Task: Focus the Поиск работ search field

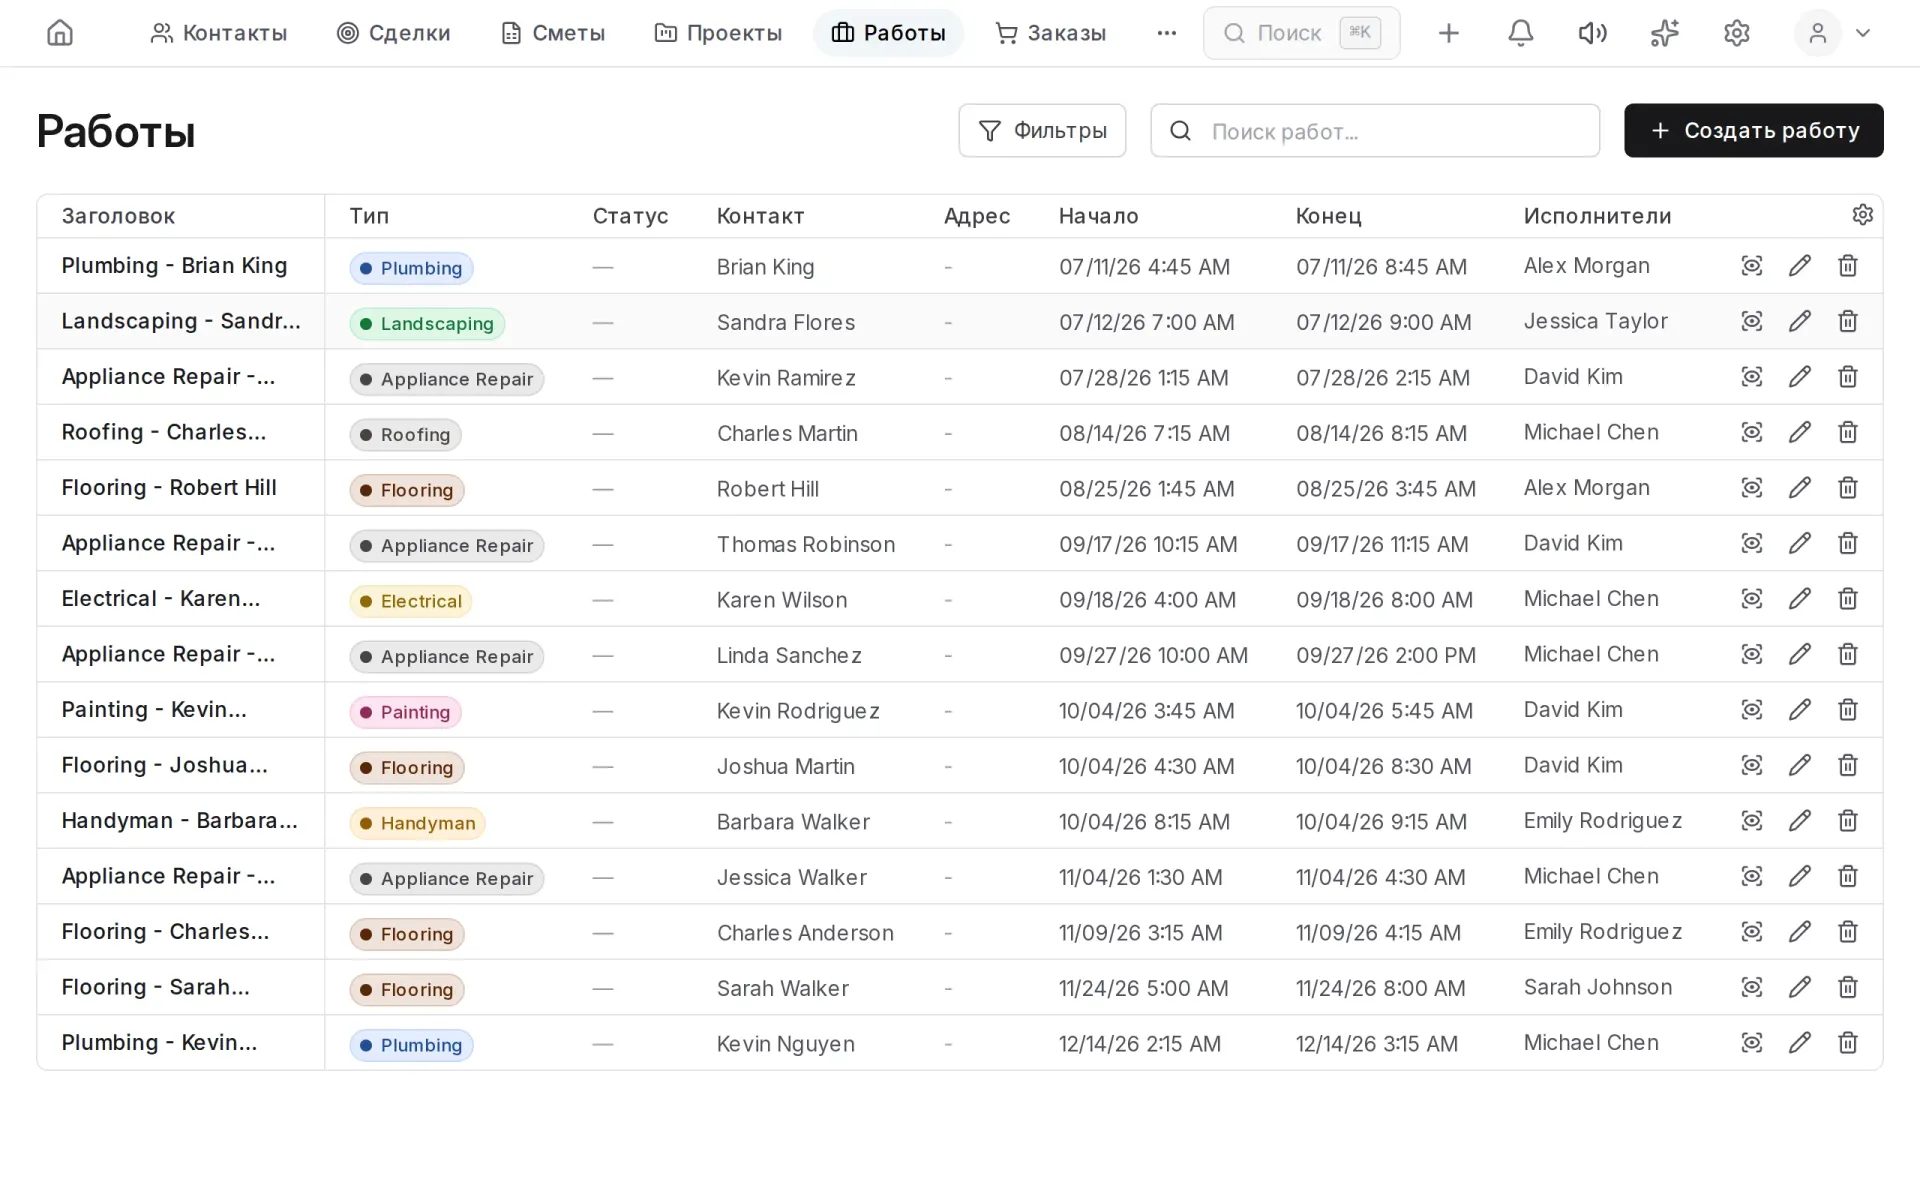Action: [x=1375, y=131]
